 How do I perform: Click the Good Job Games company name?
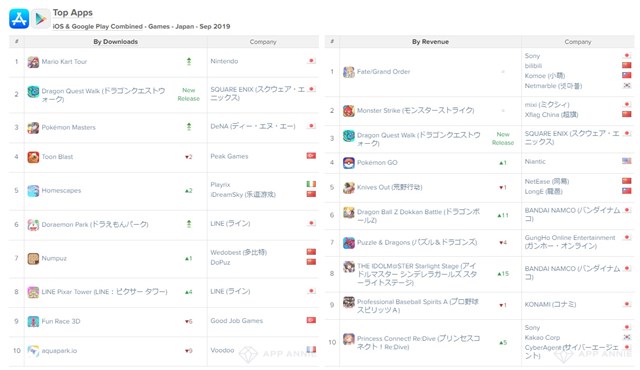pos(236,321)
